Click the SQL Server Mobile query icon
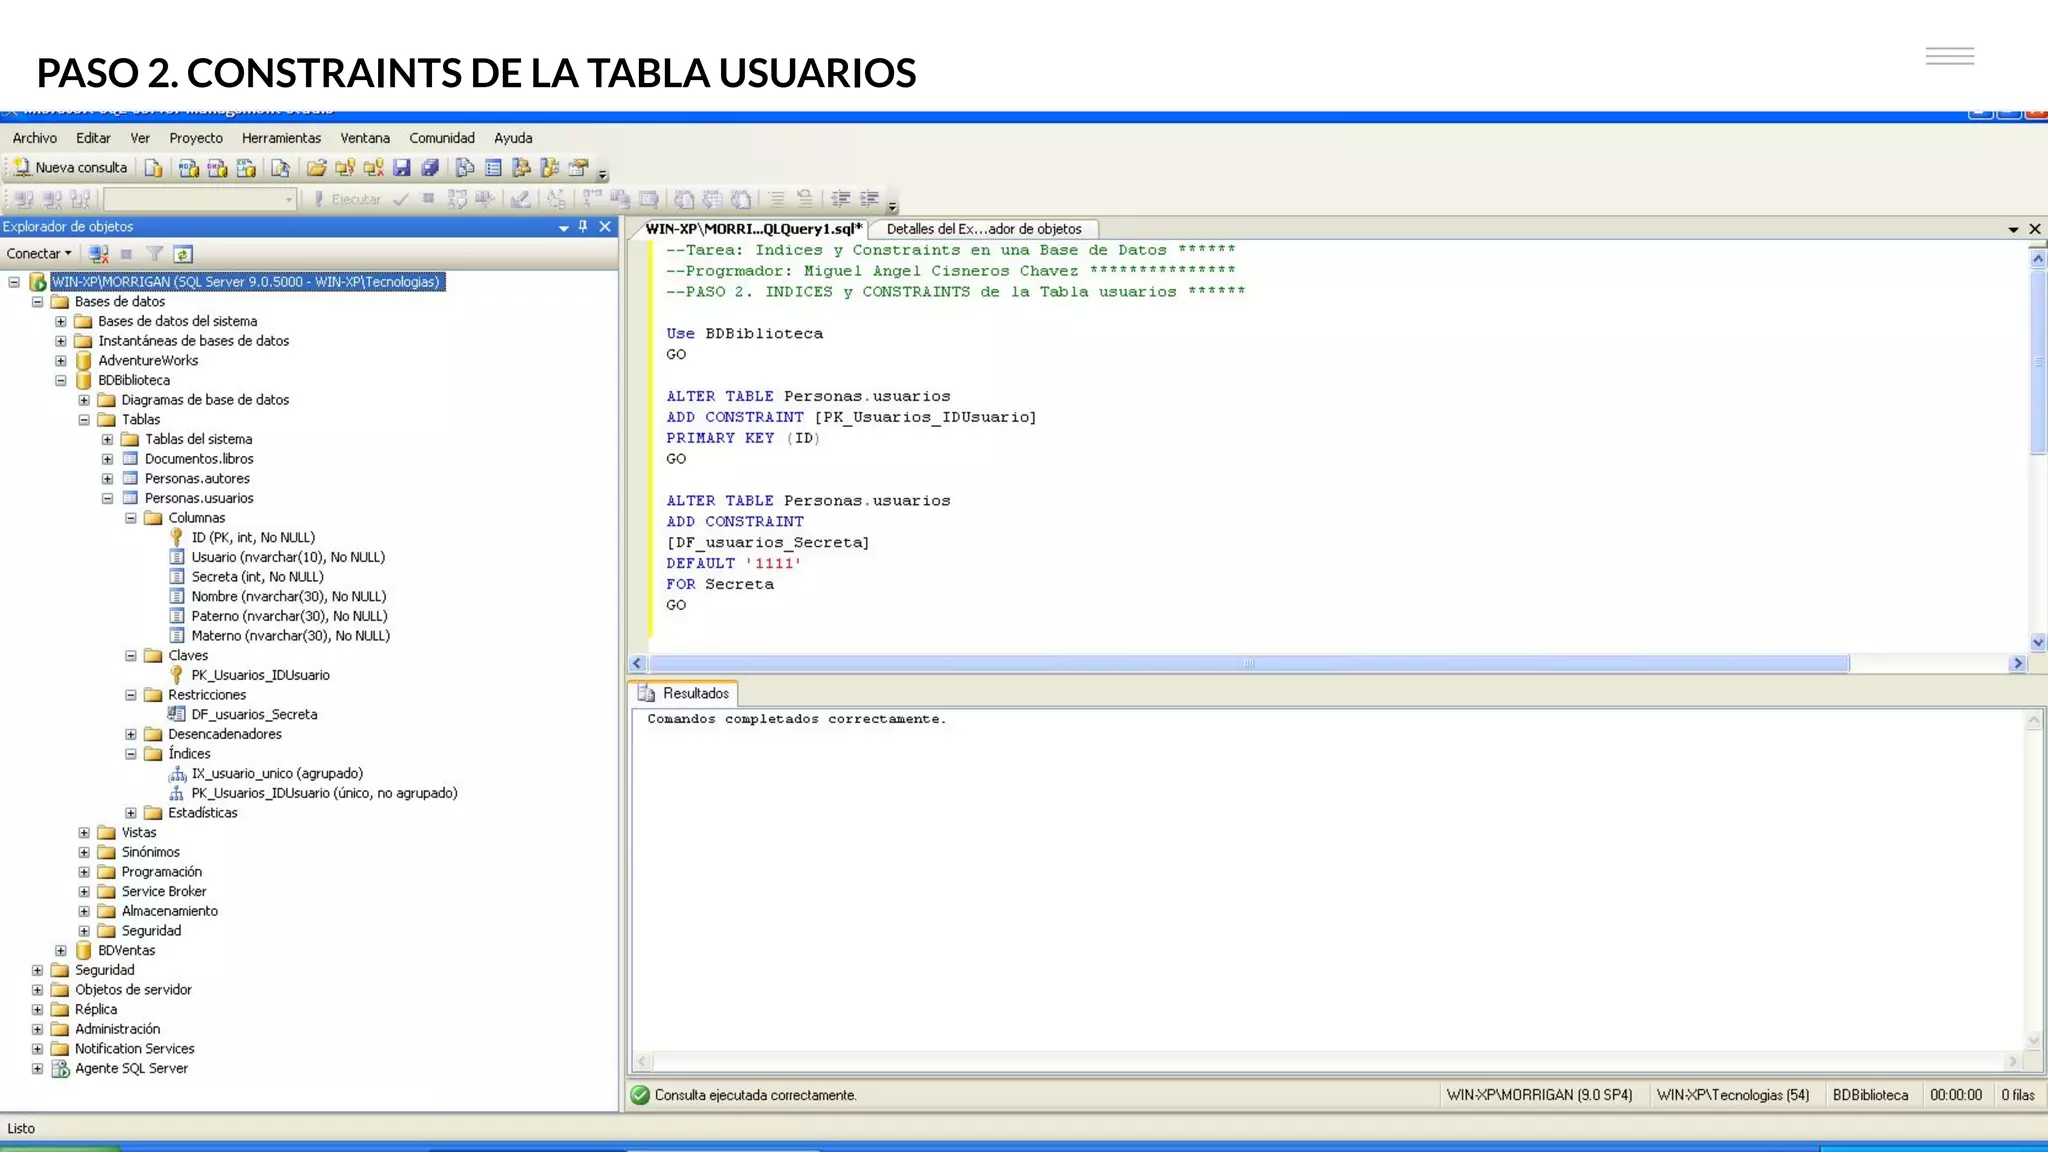Screen dimensions: 2048x1152 [x=280, y=168]
